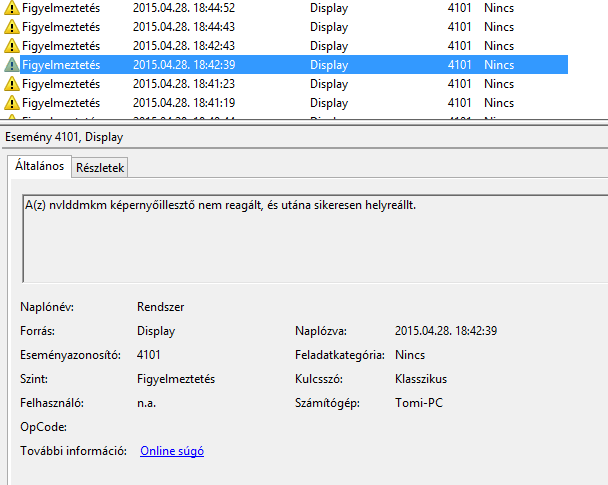Click the warning icon of the 18:44:43 event

11,26
